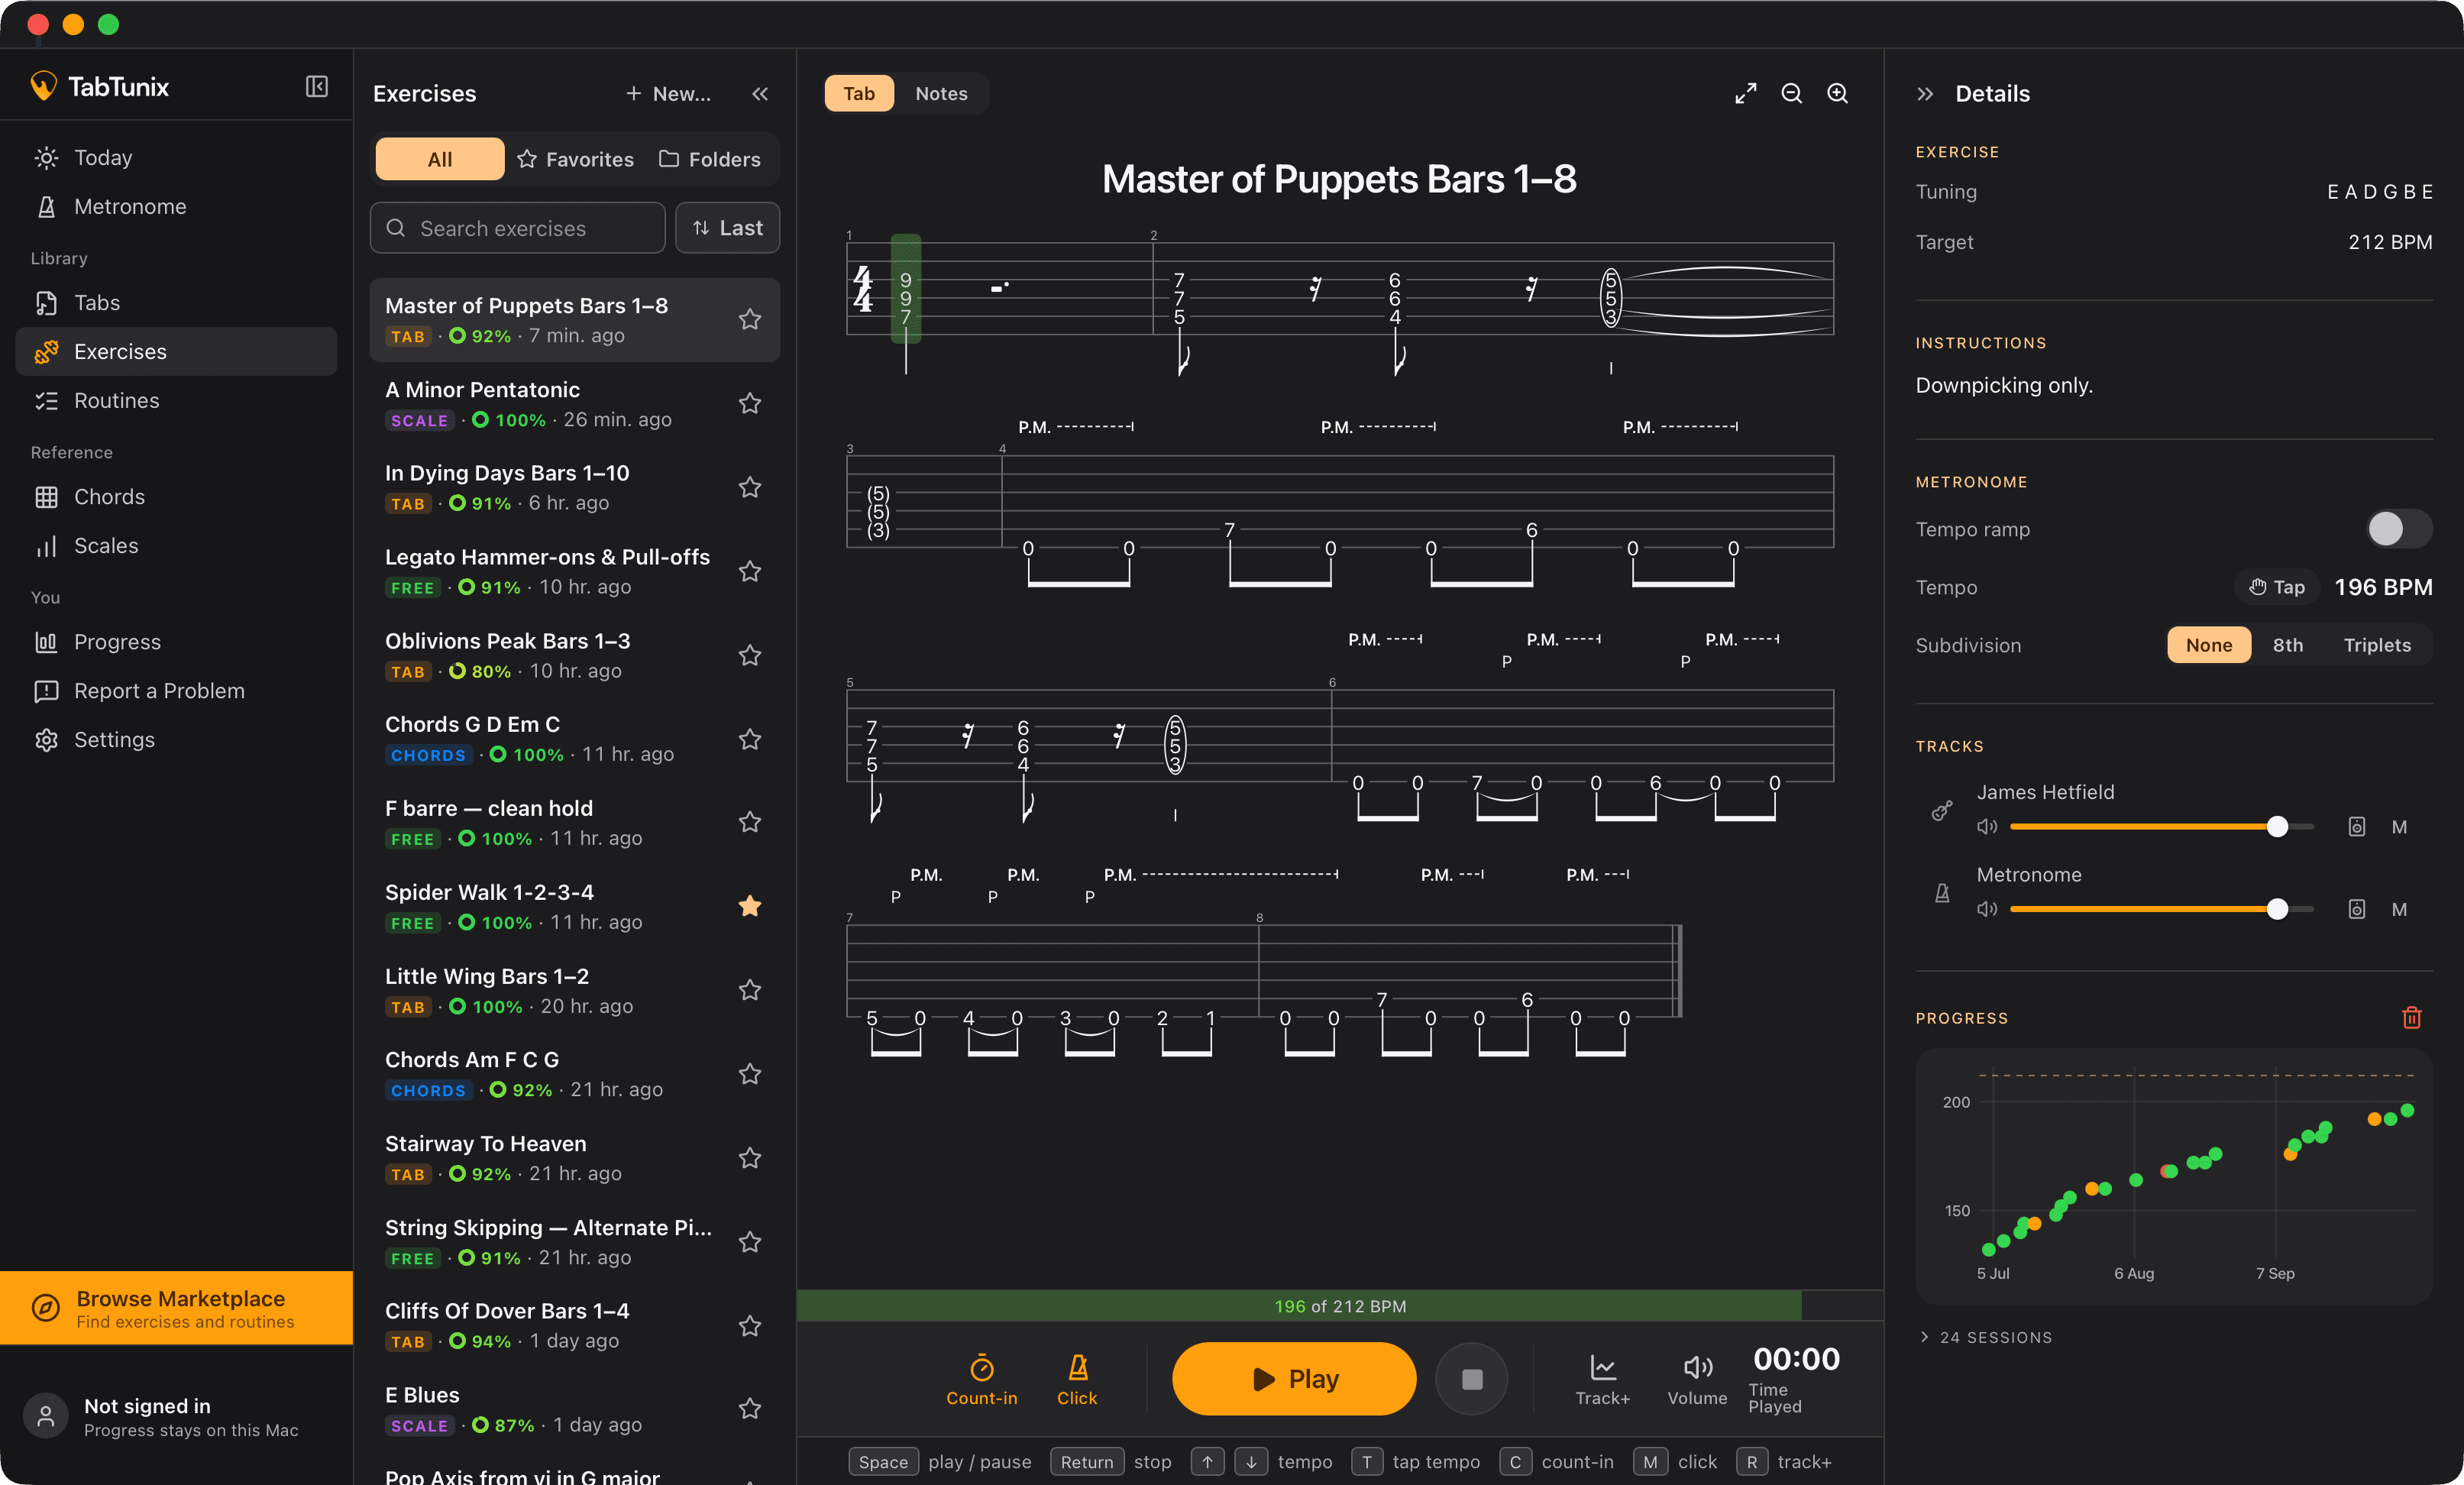Delete progress using the trash icon

point(2411,1017)
